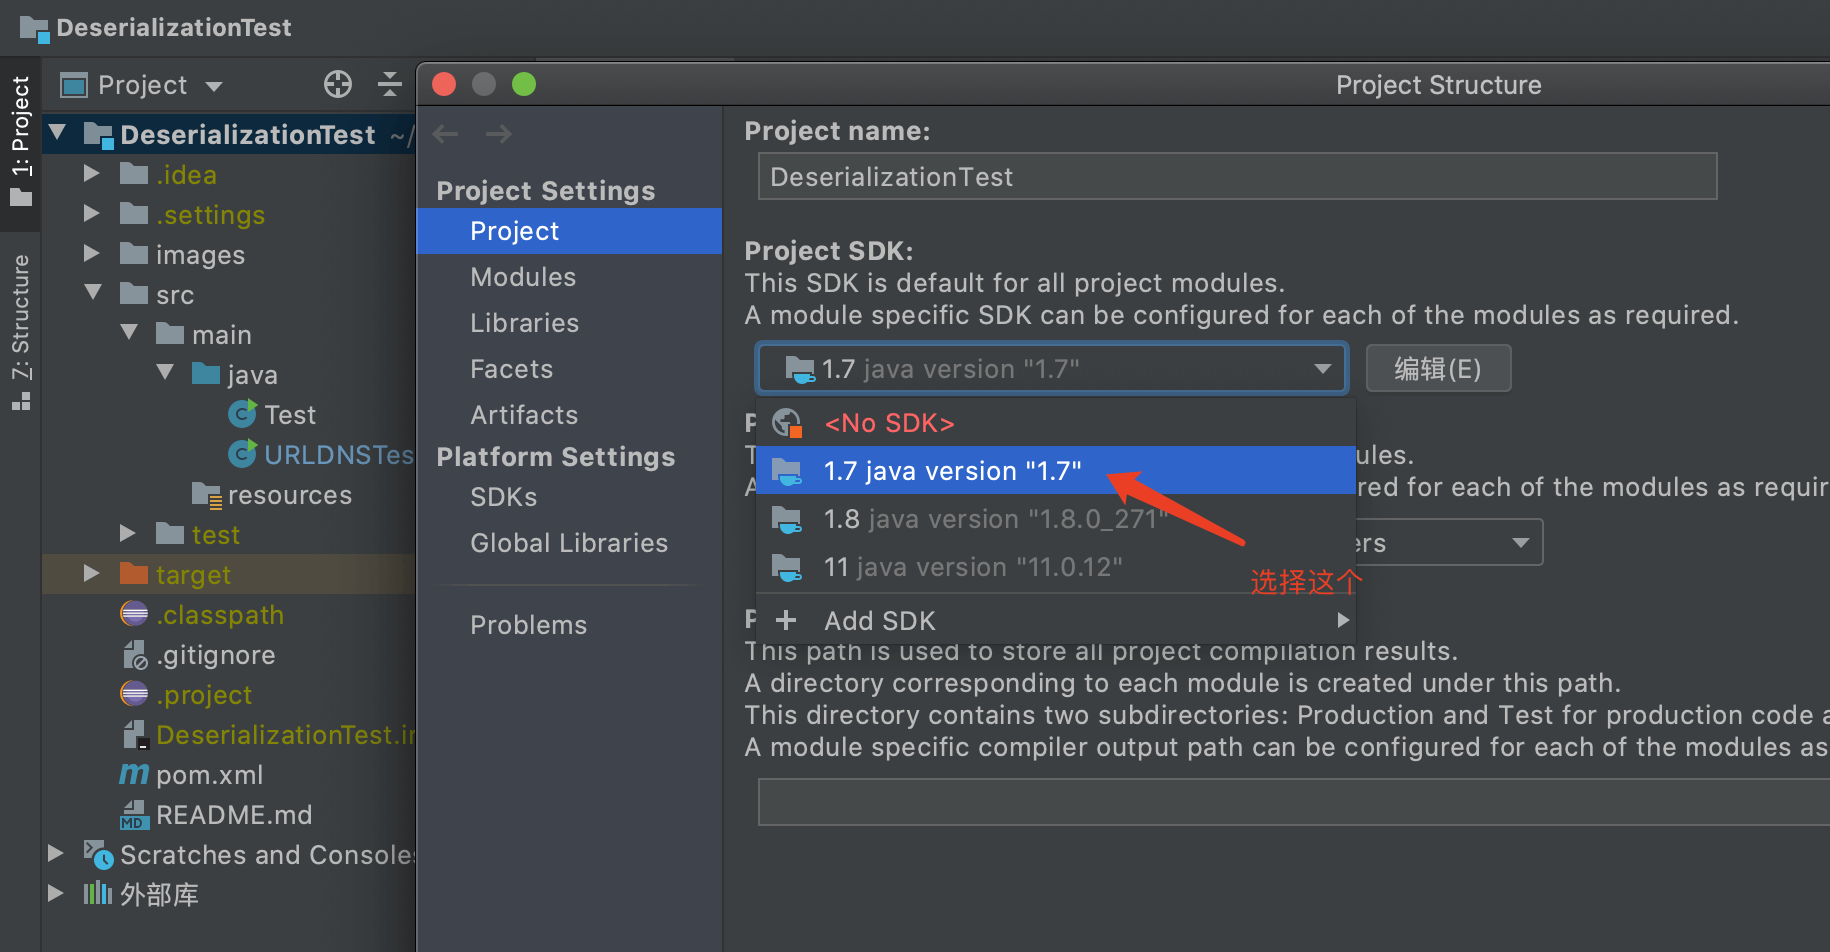Select the DeserializationTest.iml file icon
The height and width of the screenshot is (952, 1830).
tap(135, 735)
